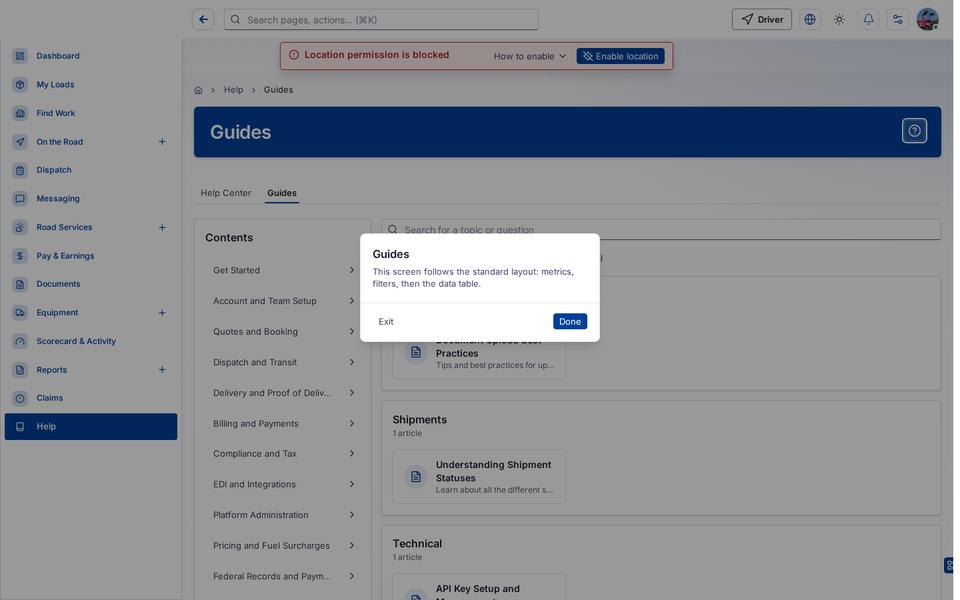Click Done in the Guides popup
The width and height of the screenshot is (960, 600).
[569, 321]
